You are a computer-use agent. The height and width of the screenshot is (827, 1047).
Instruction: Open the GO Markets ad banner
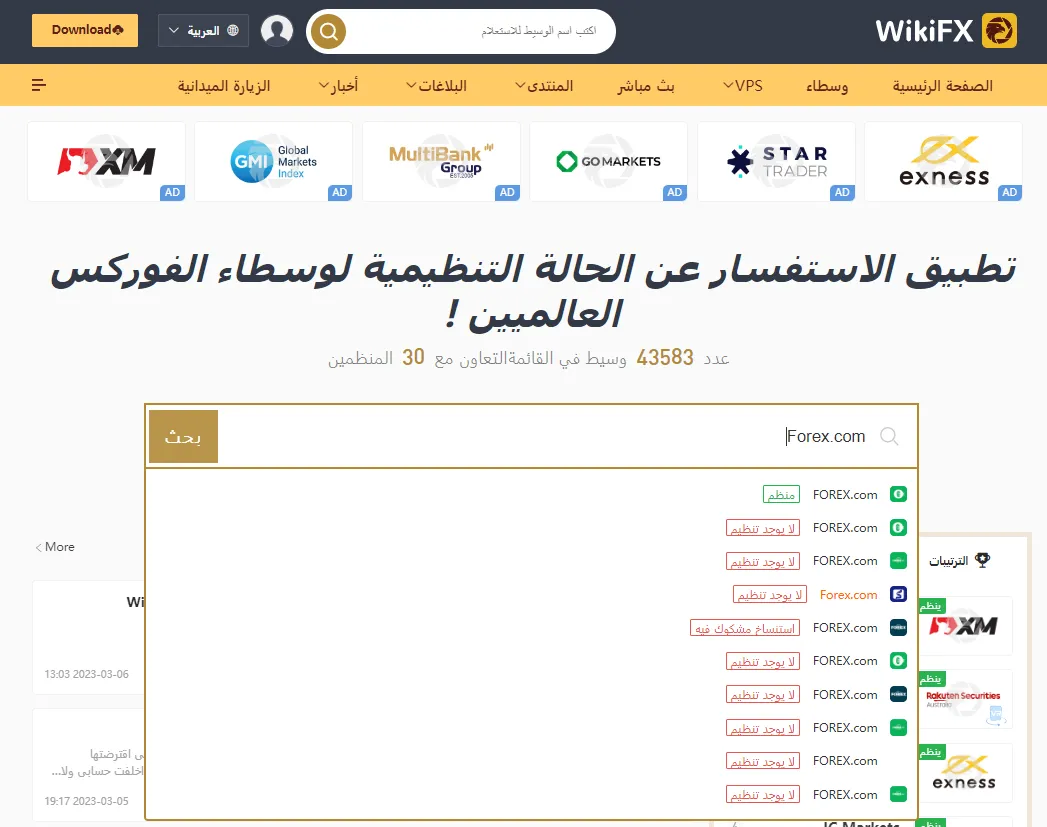click(x=608, y=162)
